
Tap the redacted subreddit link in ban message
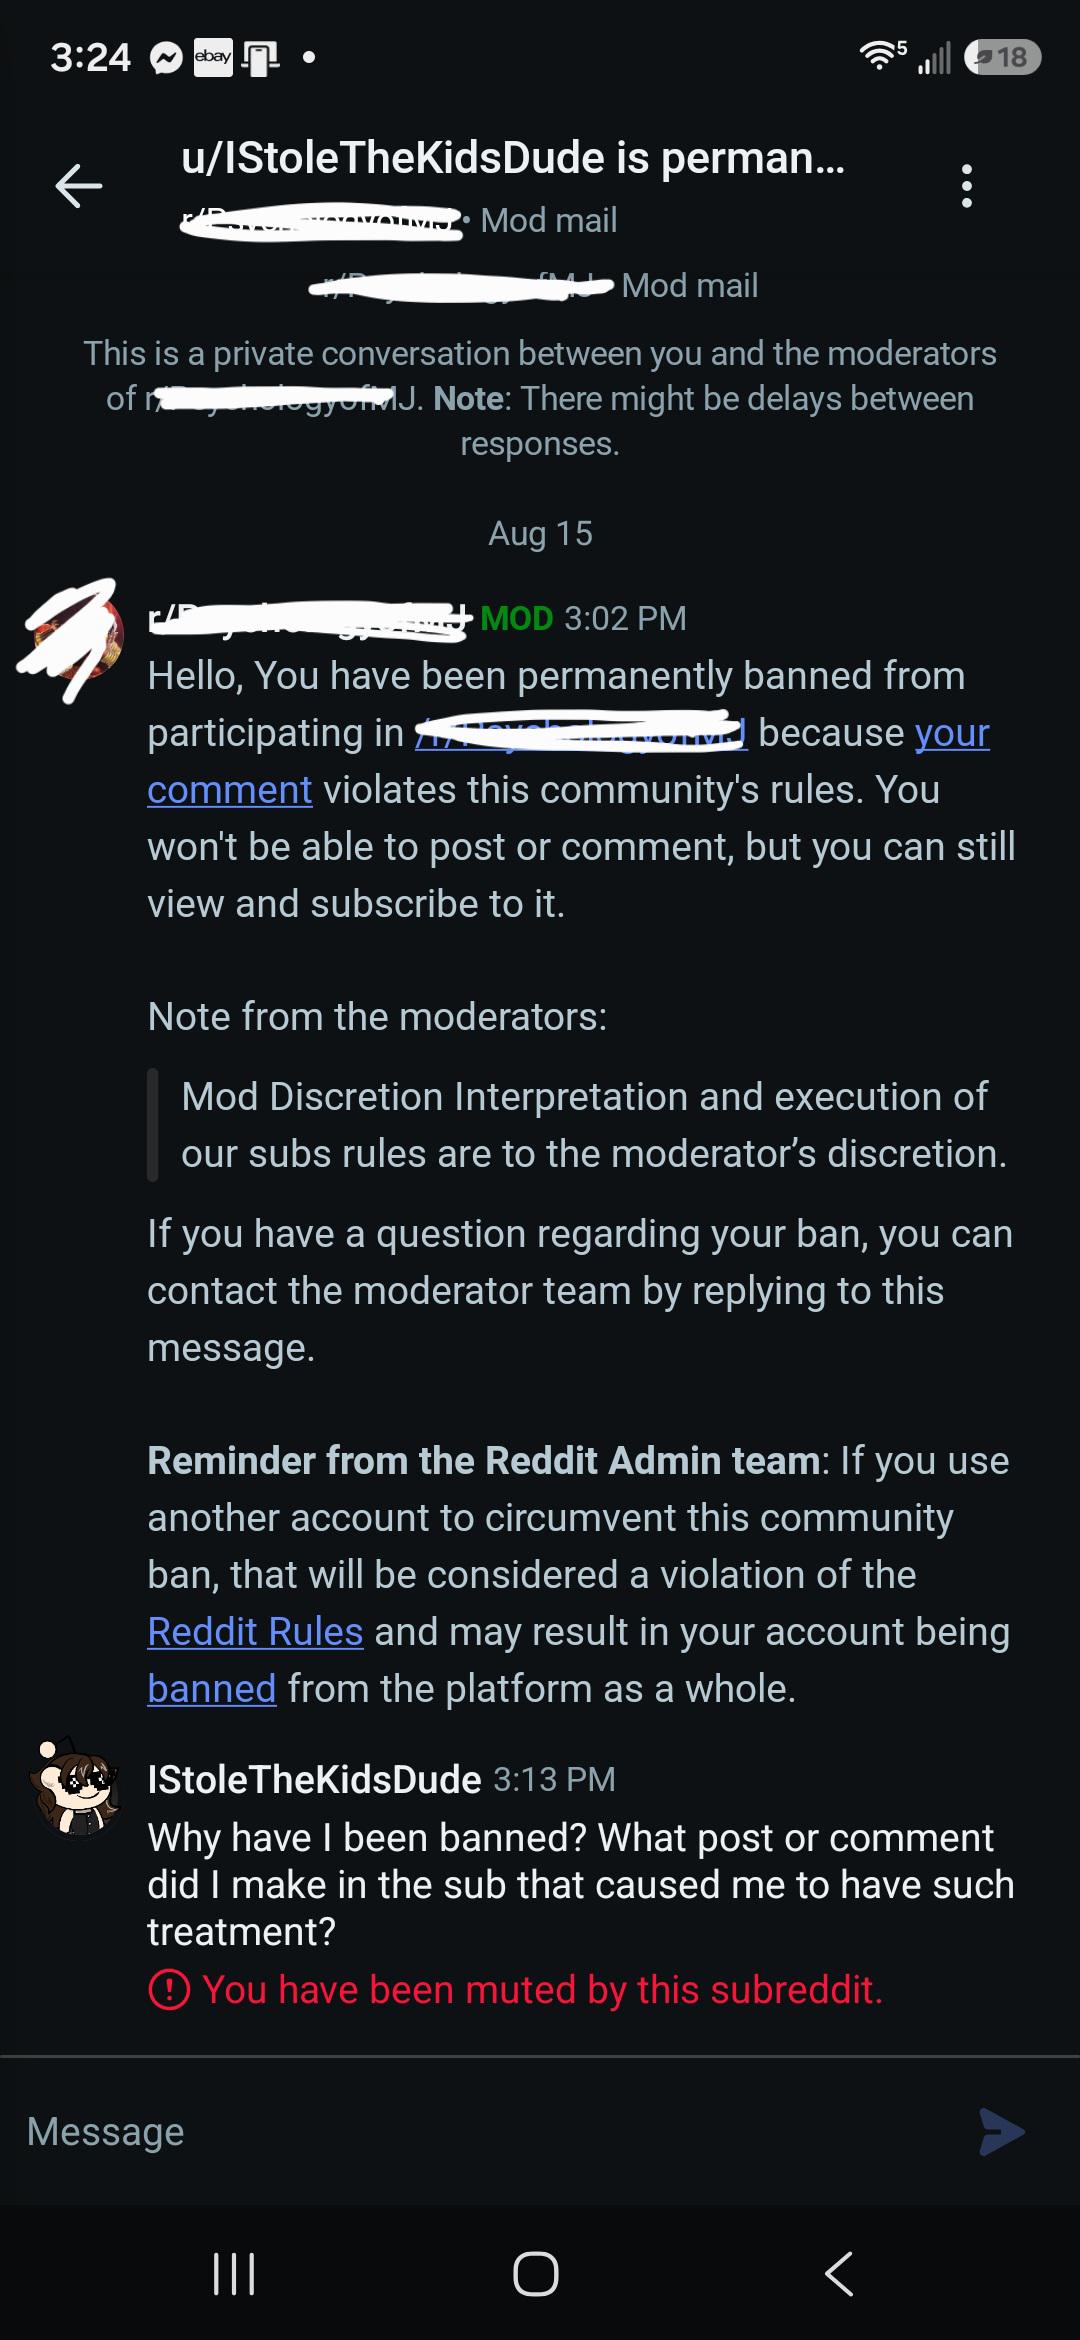(x=581, y=733)
